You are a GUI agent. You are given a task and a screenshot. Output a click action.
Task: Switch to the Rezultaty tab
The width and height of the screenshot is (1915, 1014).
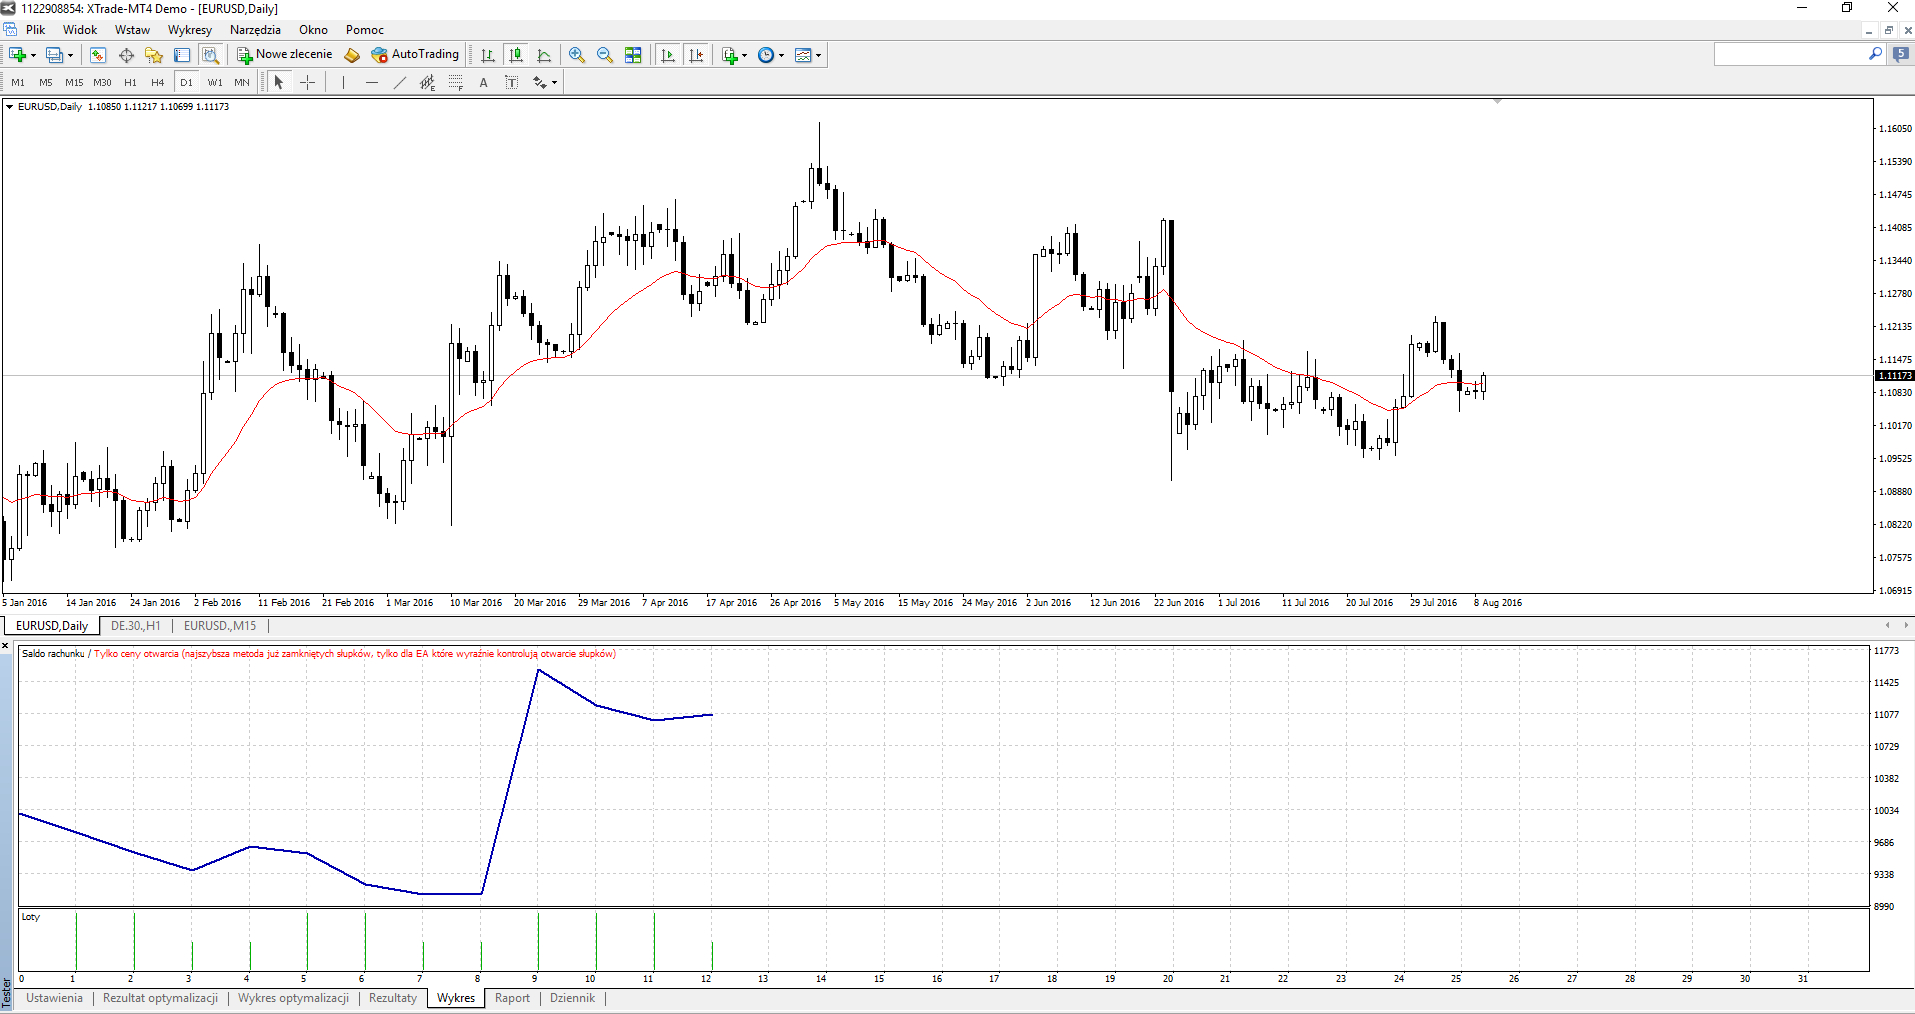click(392, 998)
